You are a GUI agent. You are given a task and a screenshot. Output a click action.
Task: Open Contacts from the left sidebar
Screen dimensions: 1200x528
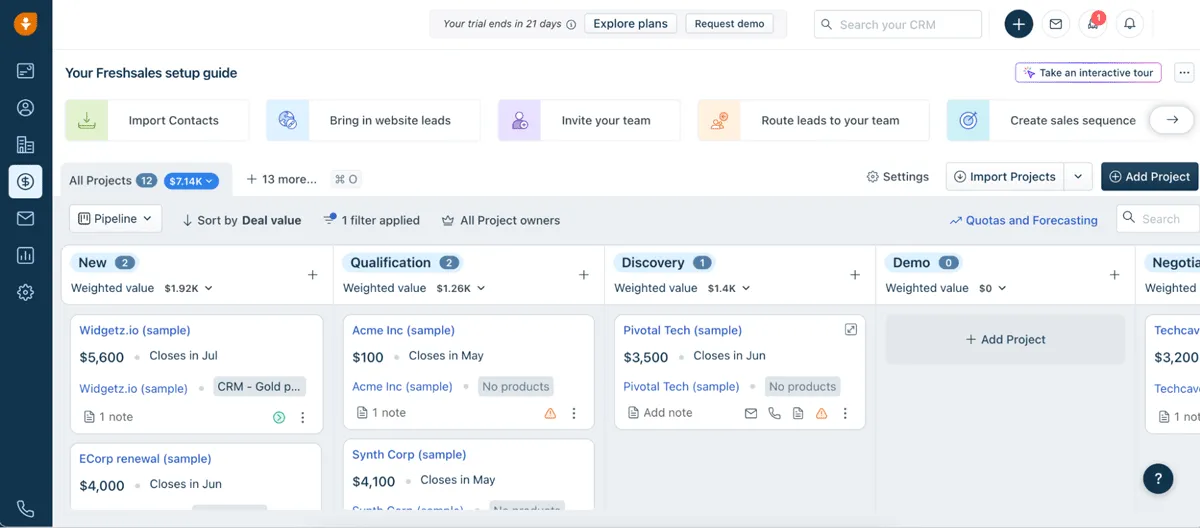[25, 108]
